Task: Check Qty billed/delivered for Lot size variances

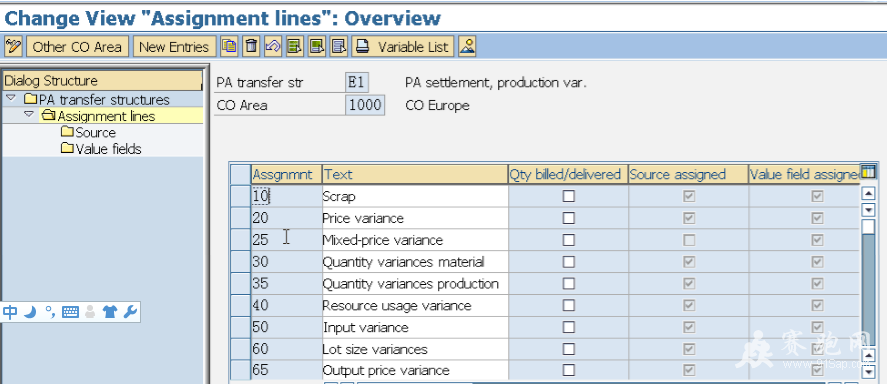Action: click(x=568, y=349)
